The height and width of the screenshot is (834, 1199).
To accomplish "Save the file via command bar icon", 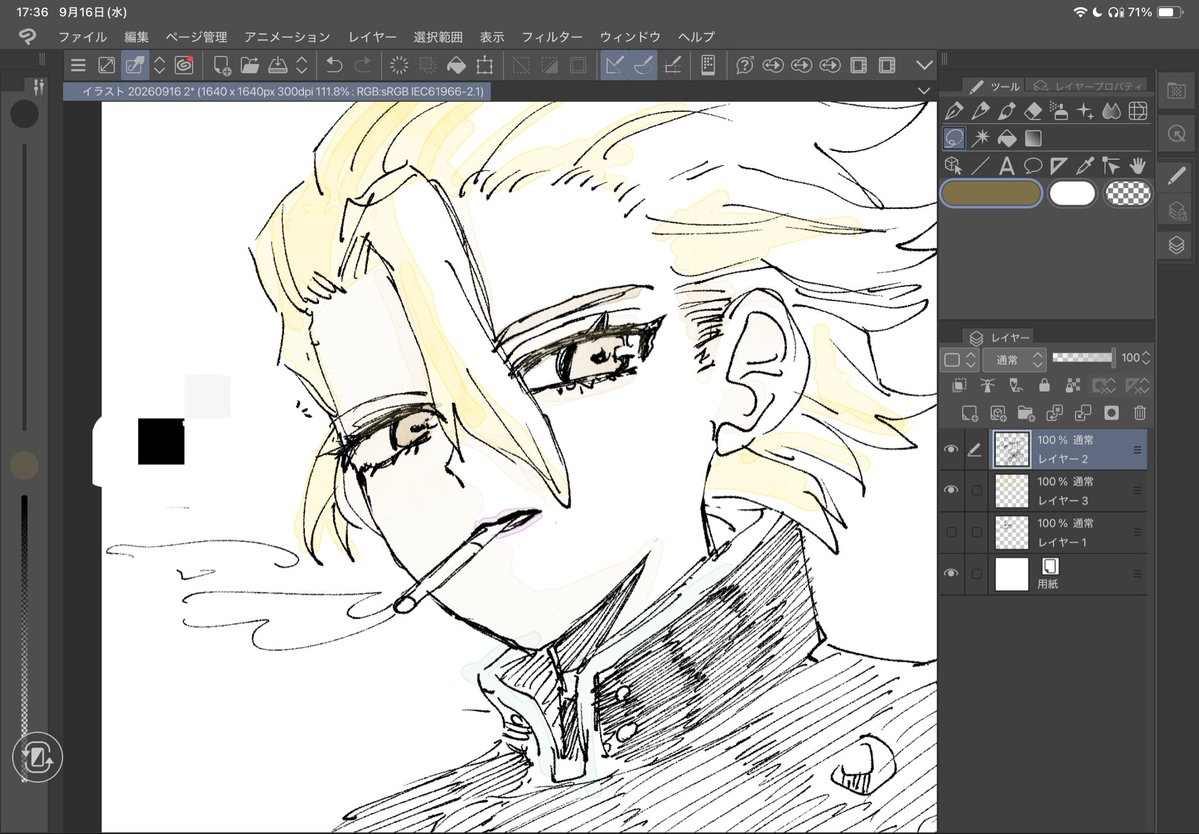I will pyautogui.click(x=278, y=65).
